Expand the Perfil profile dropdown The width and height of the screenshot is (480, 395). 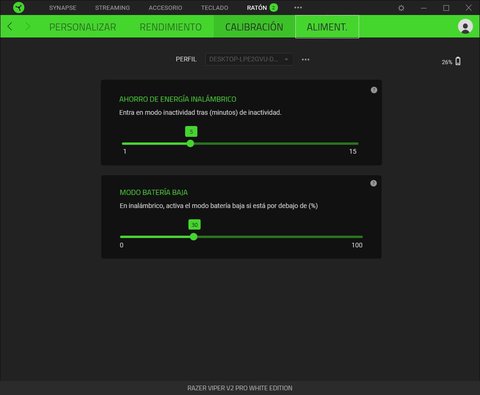point(249,59)
